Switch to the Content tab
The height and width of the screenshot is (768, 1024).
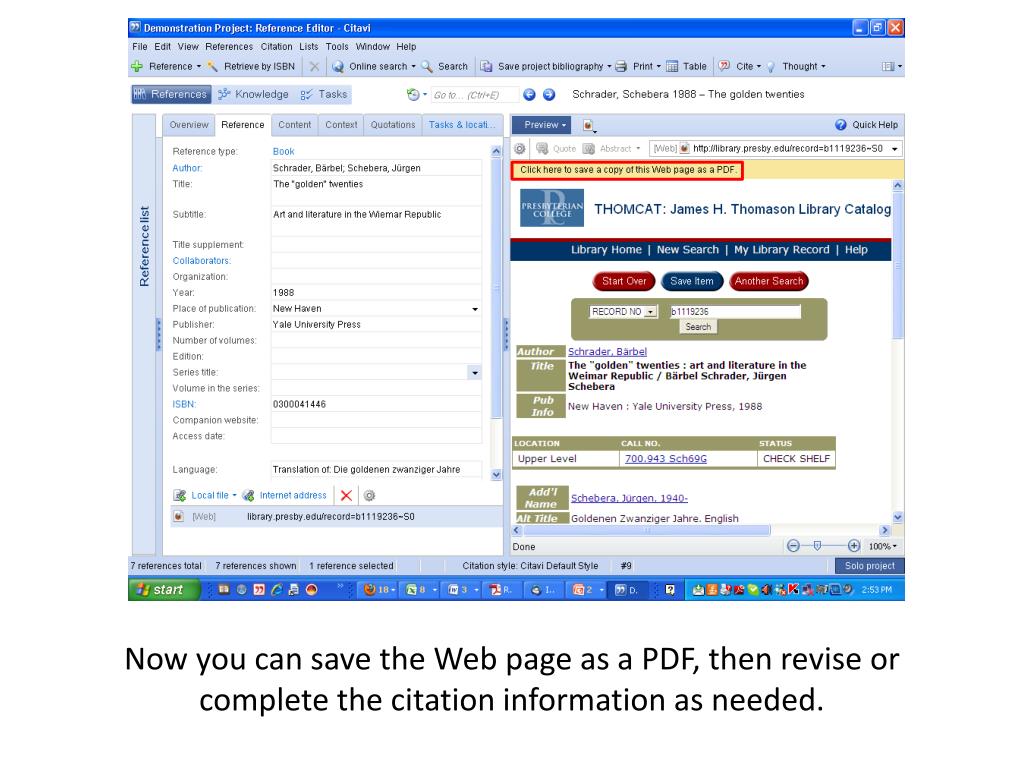pyautogui.click(x=295, y=125)
